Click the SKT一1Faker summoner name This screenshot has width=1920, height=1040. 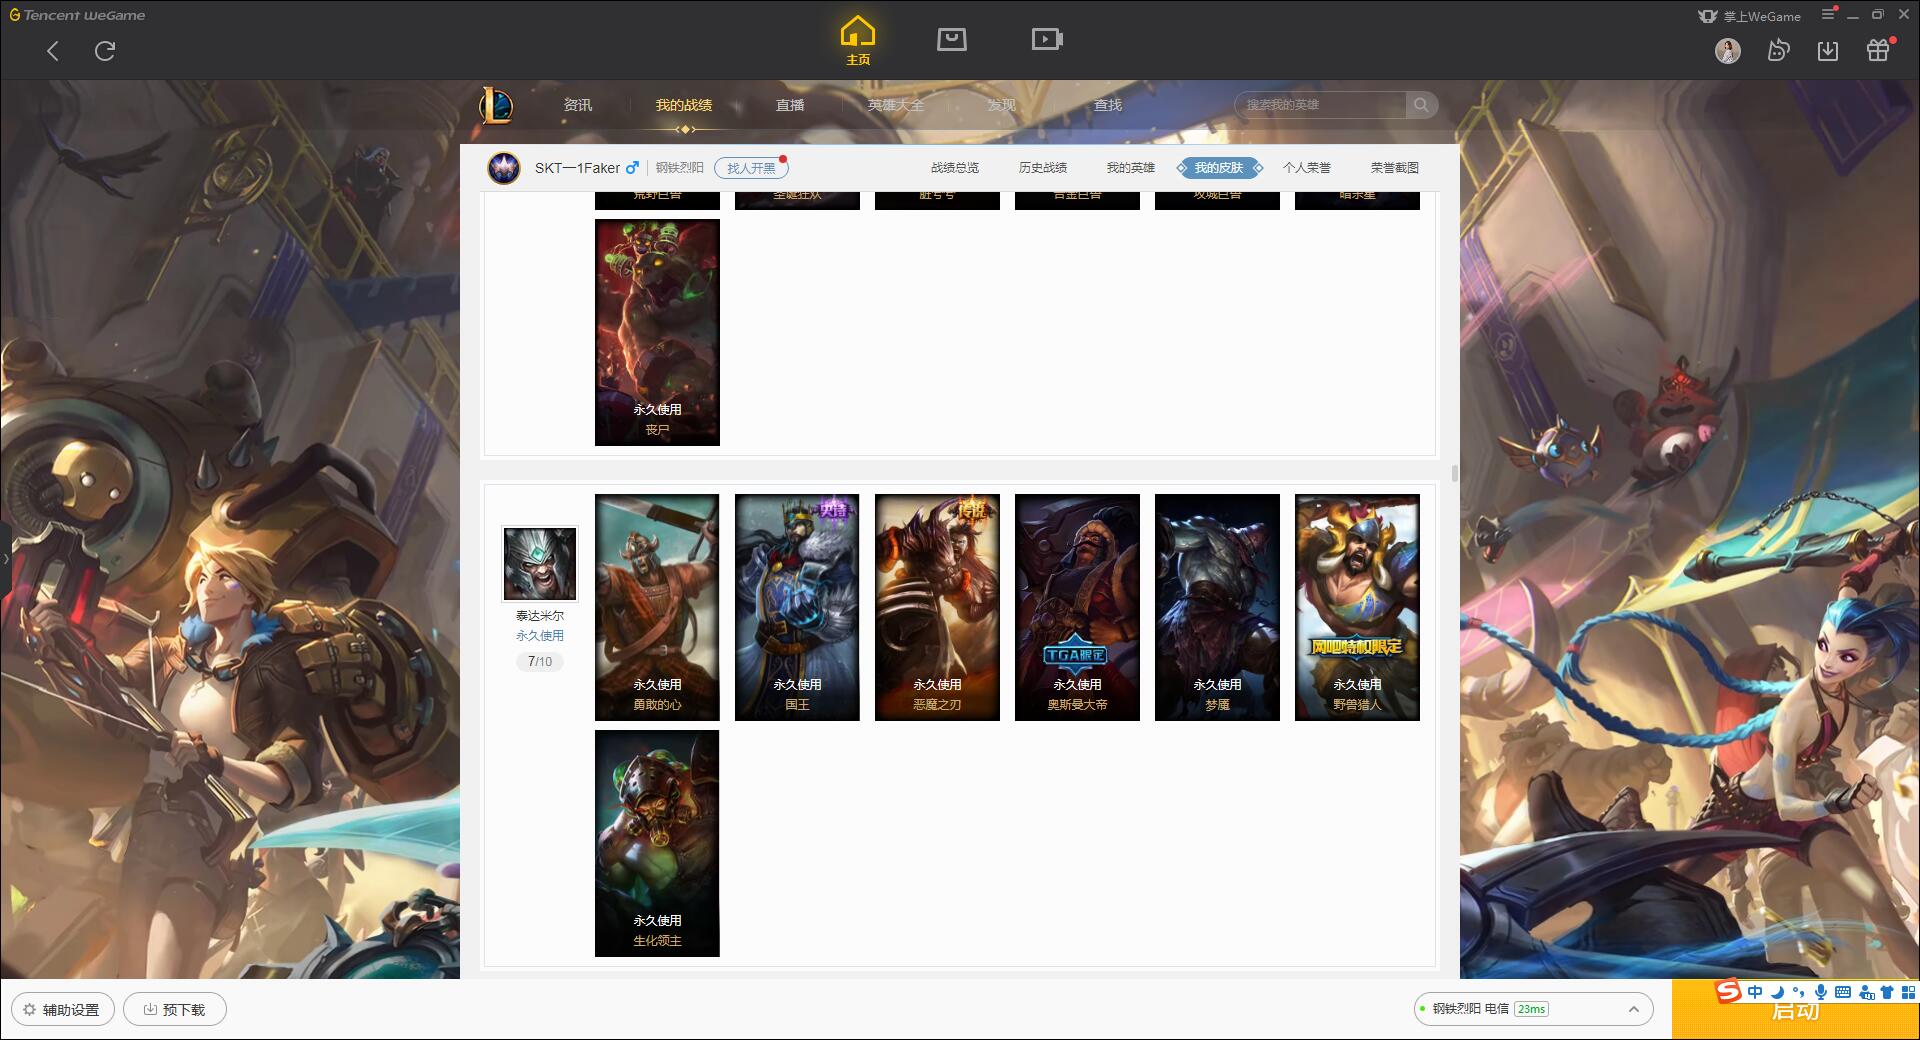pos(577,168)
